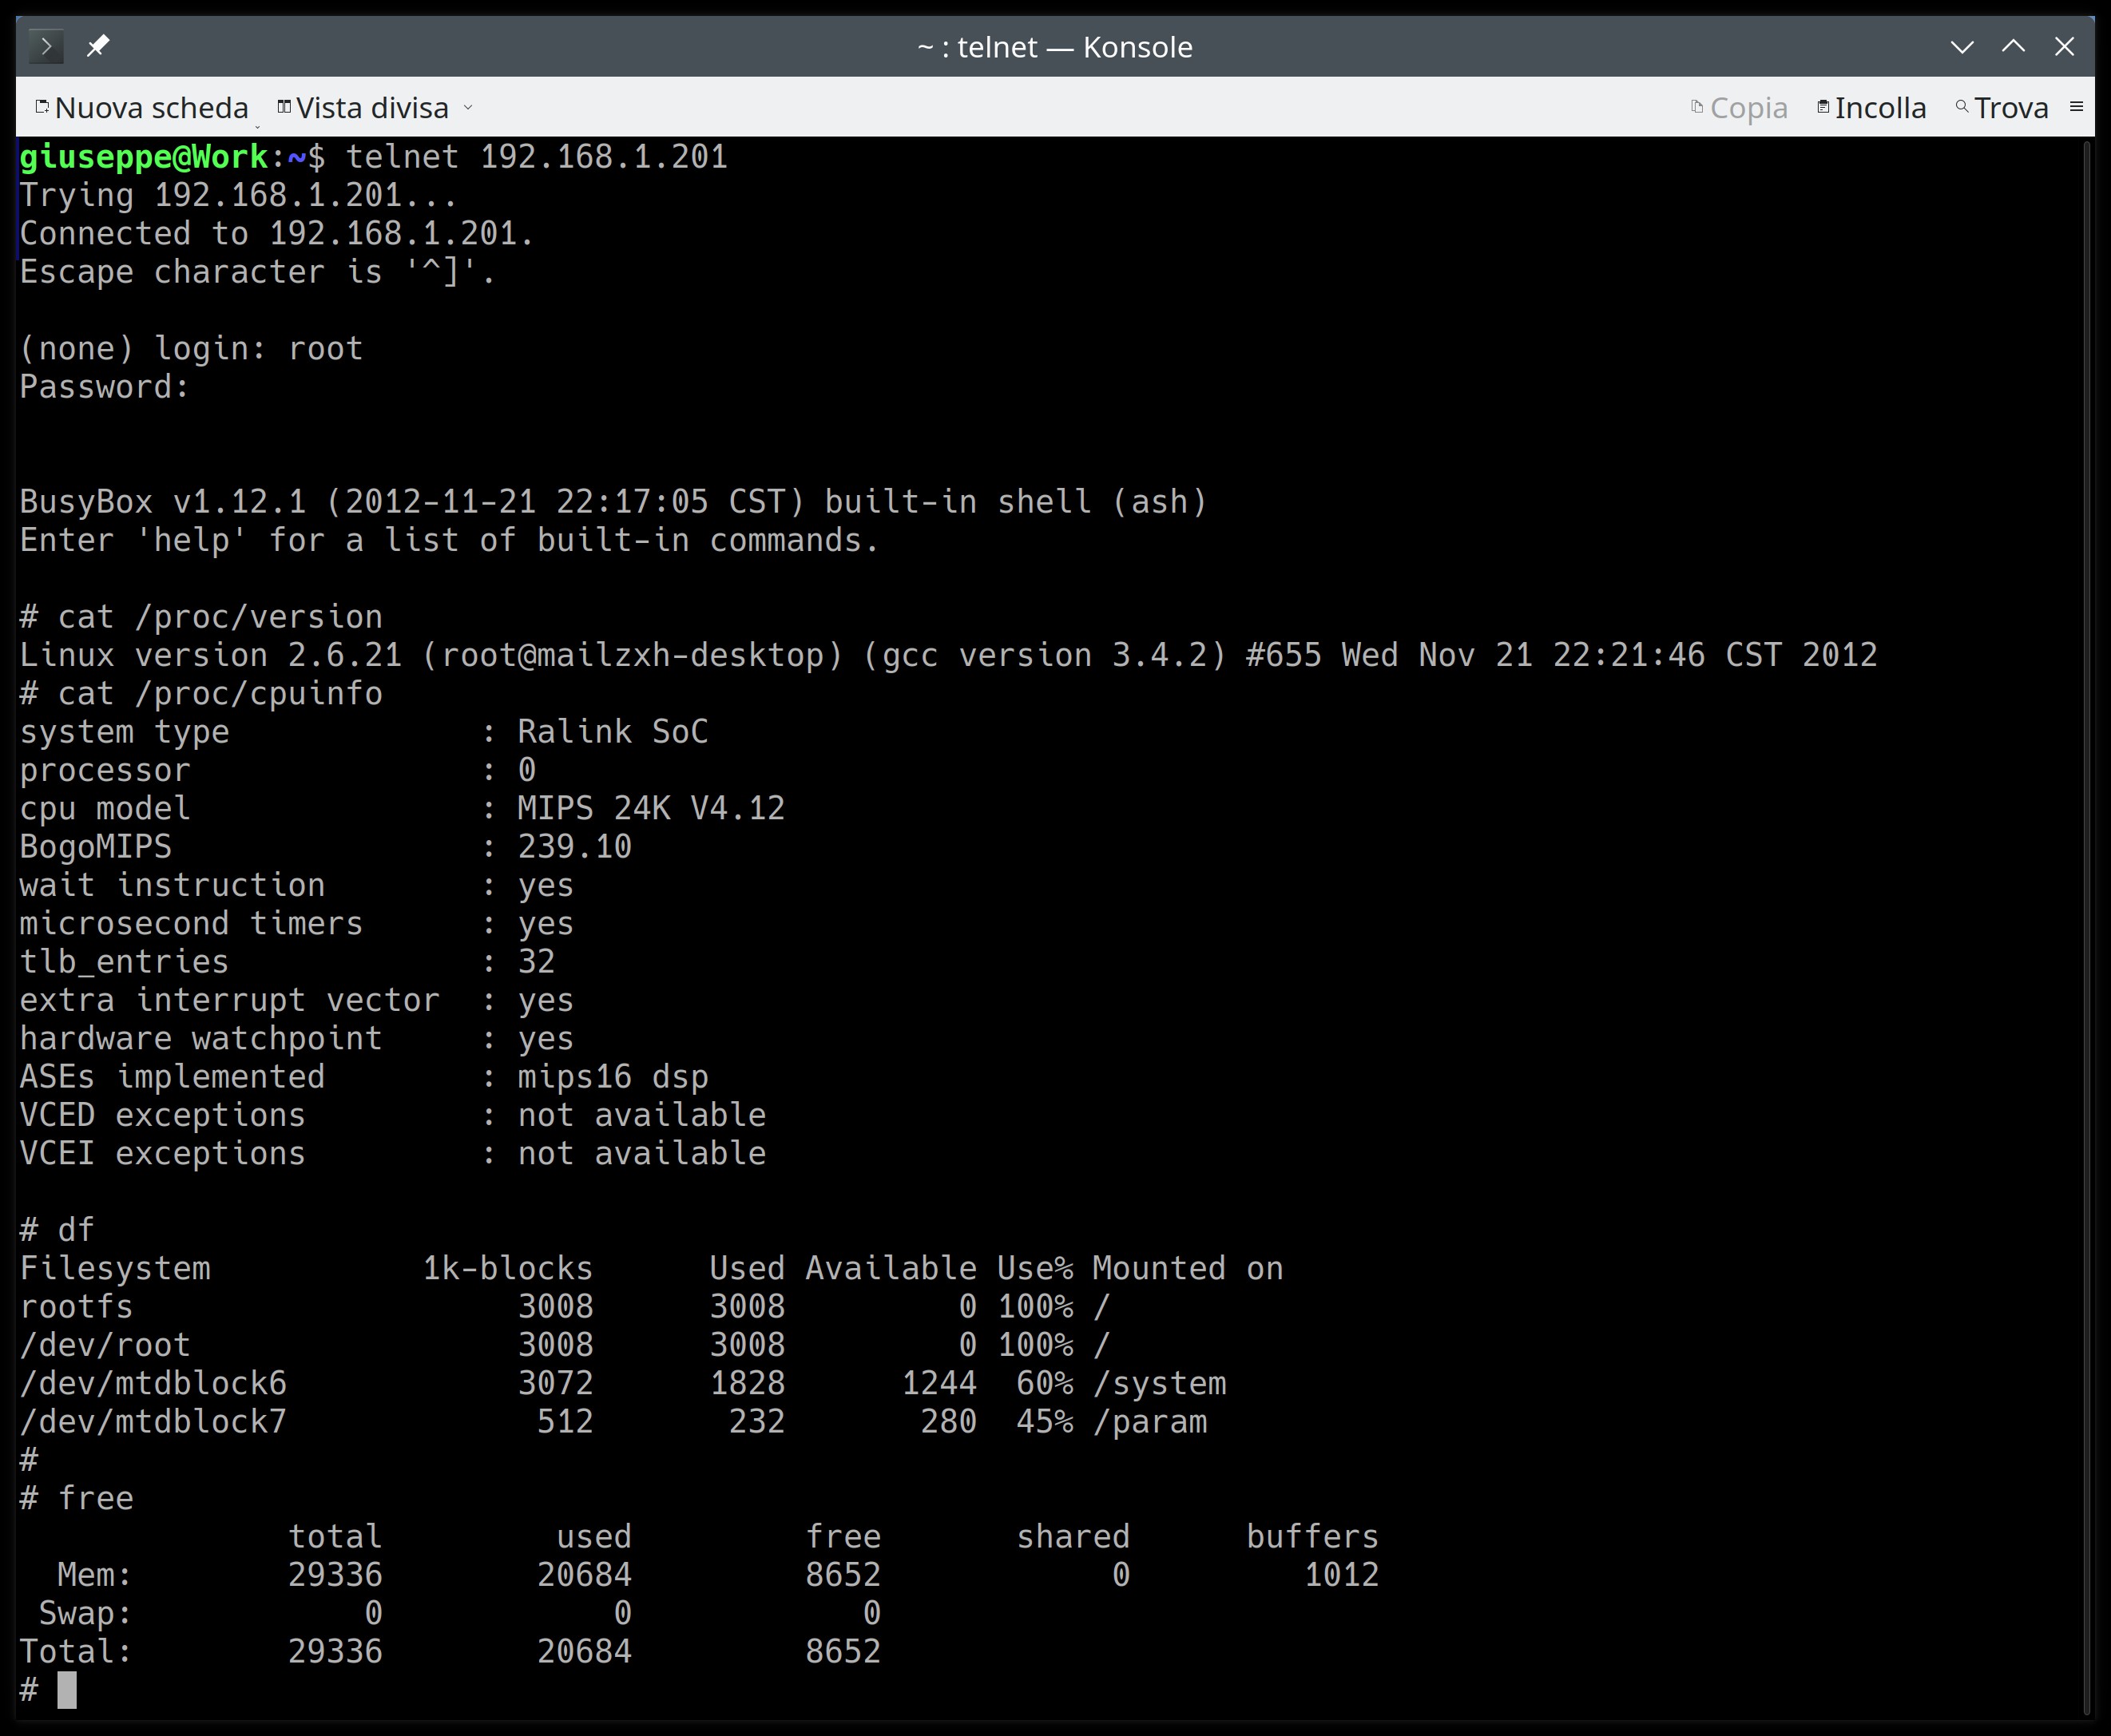Click the Nuova scheda page icon
This screenshot has height=1736, width=2111.
click(42, 107)
